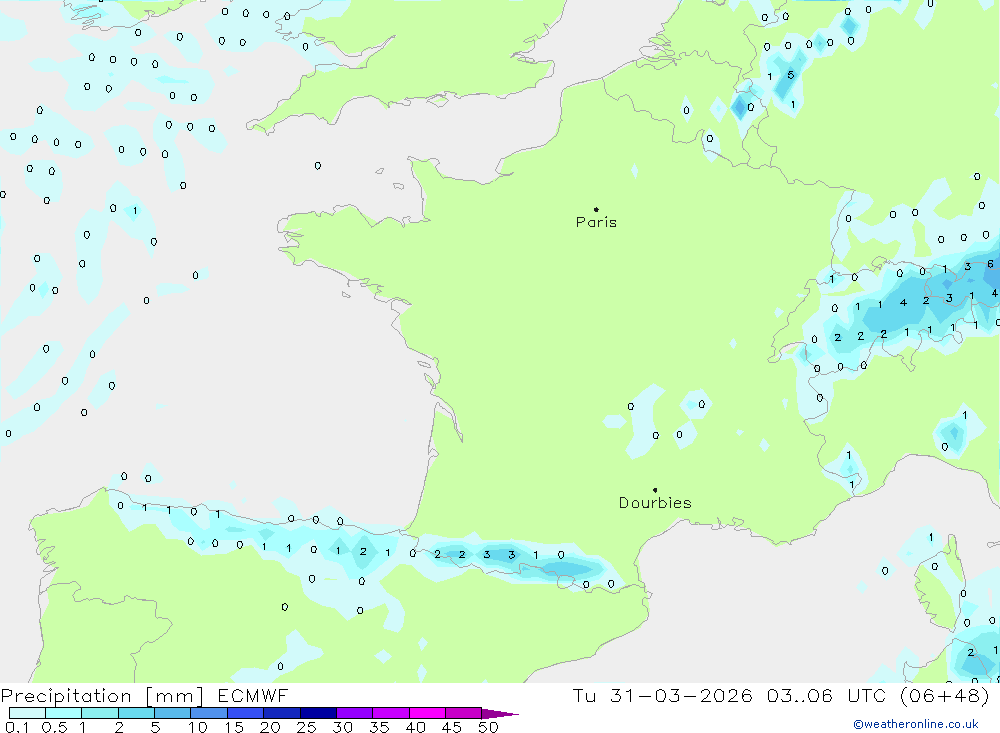The height and width of the screenshot is (733, 1000).
Task: Click the above-50 arrow tip of legend
Action: click(501, 714)
